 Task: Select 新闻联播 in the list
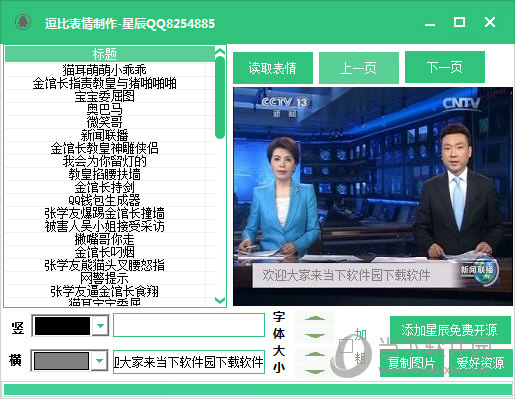tap(104, 135)
